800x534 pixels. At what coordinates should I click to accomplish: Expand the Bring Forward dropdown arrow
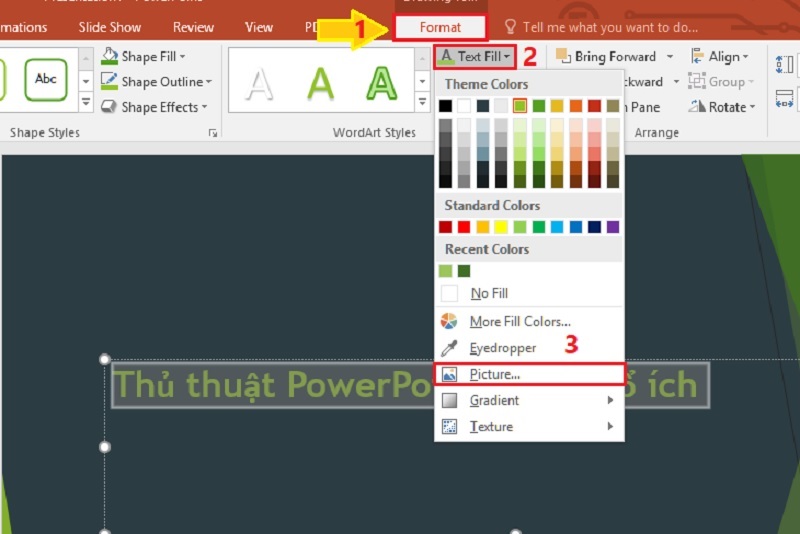(x=670, y=57)
